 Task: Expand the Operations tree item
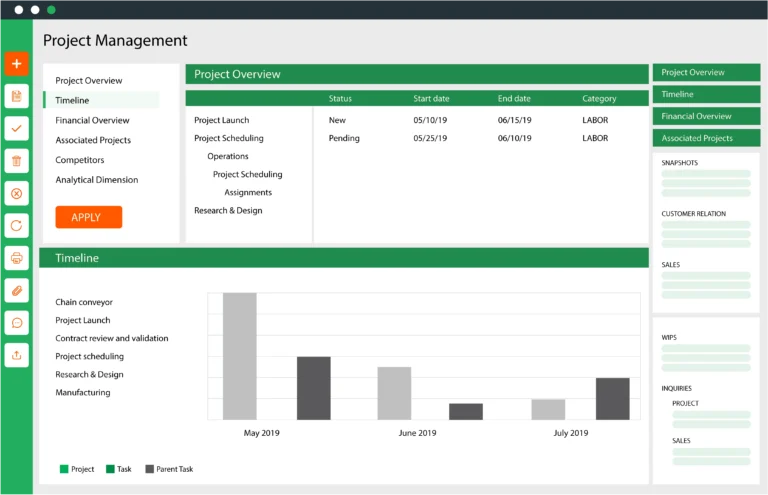(228, 156)
